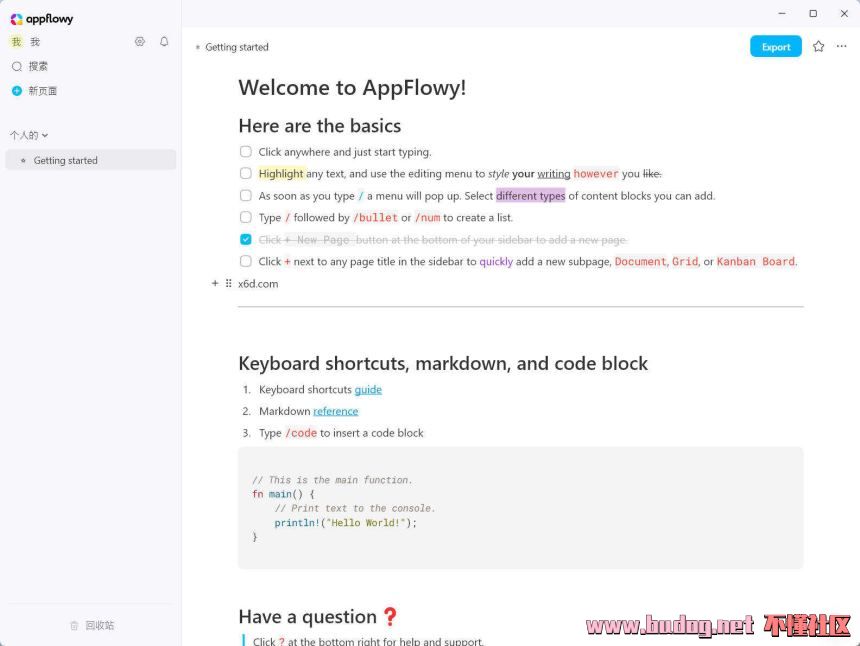Open settings gear icon in sidebar
Viewport: 860px width, 646px height.
140,42
